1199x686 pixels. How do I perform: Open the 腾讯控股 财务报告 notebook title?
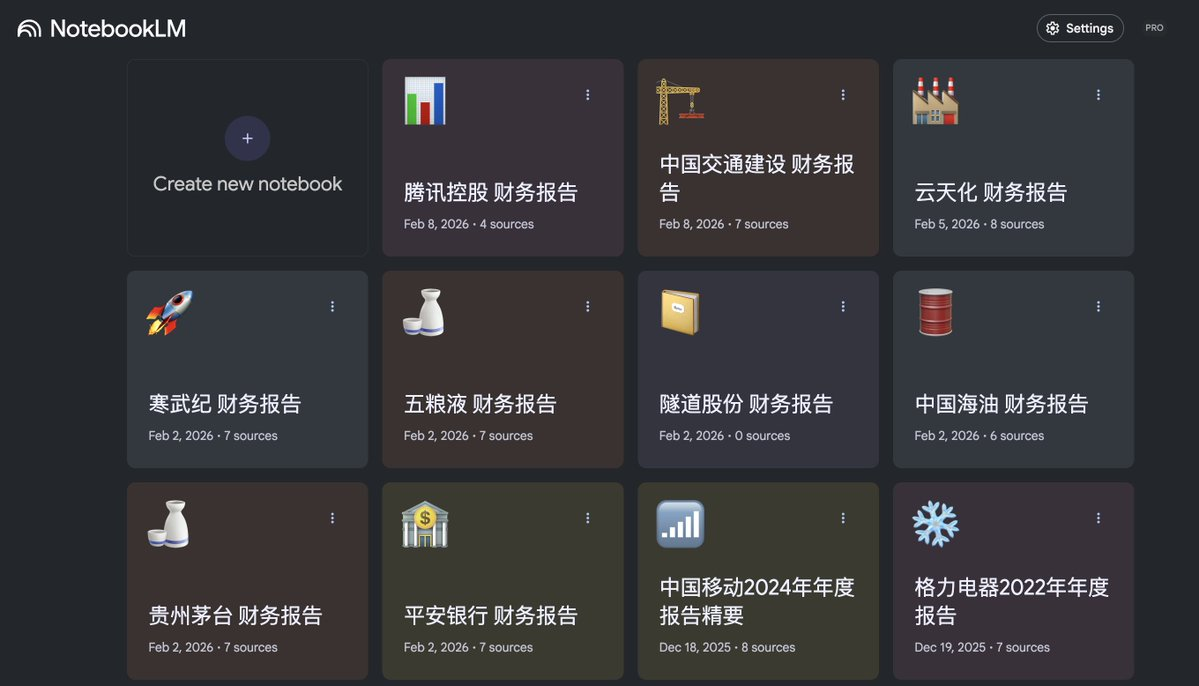tap(490, 192)
